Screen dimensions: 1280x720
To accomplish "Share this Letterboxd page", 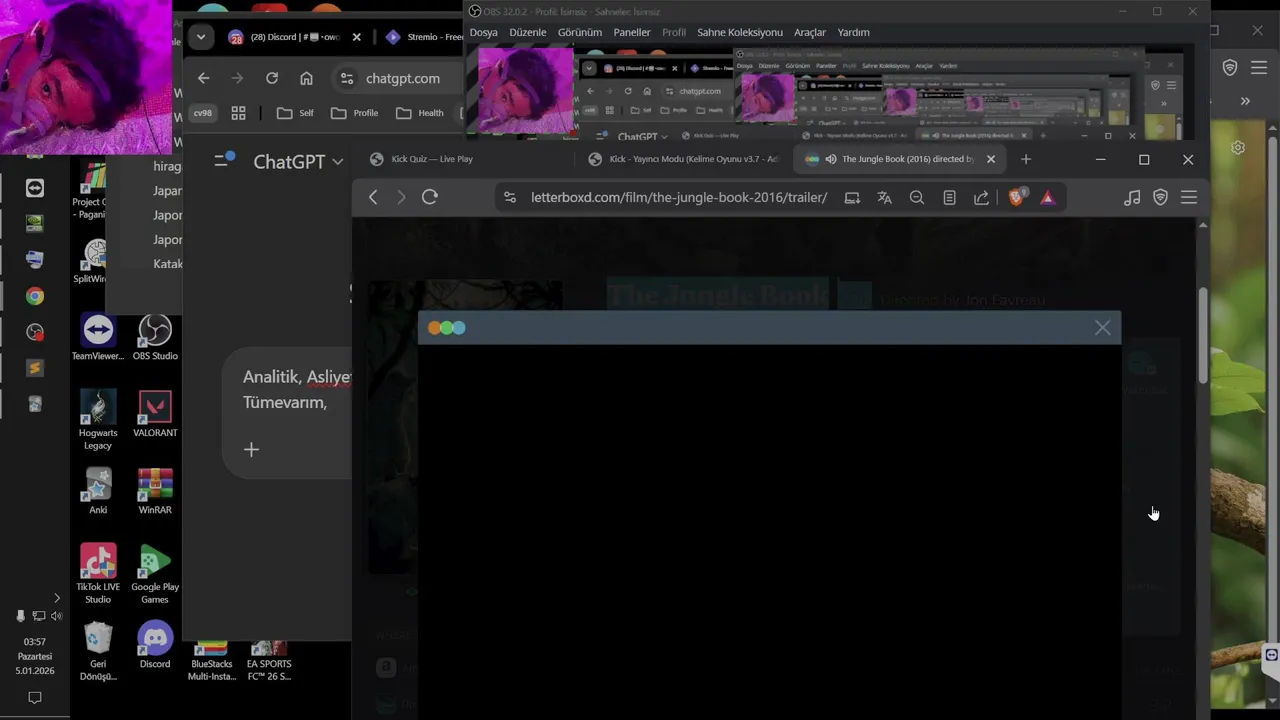I will 981,198.
